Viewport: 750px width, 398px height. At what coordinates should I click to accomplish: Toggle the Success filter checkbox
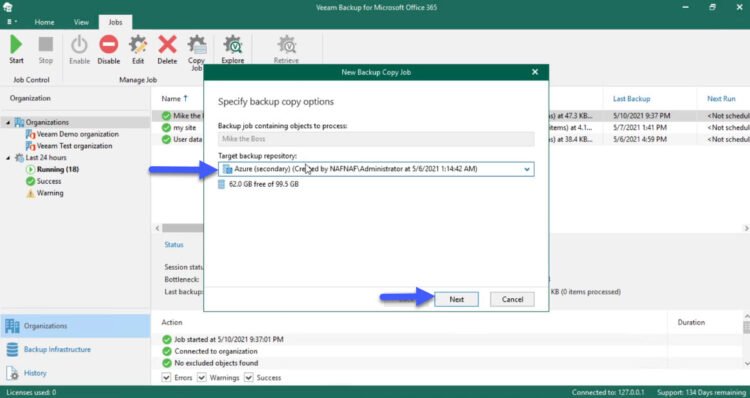[x=249, y=377]
